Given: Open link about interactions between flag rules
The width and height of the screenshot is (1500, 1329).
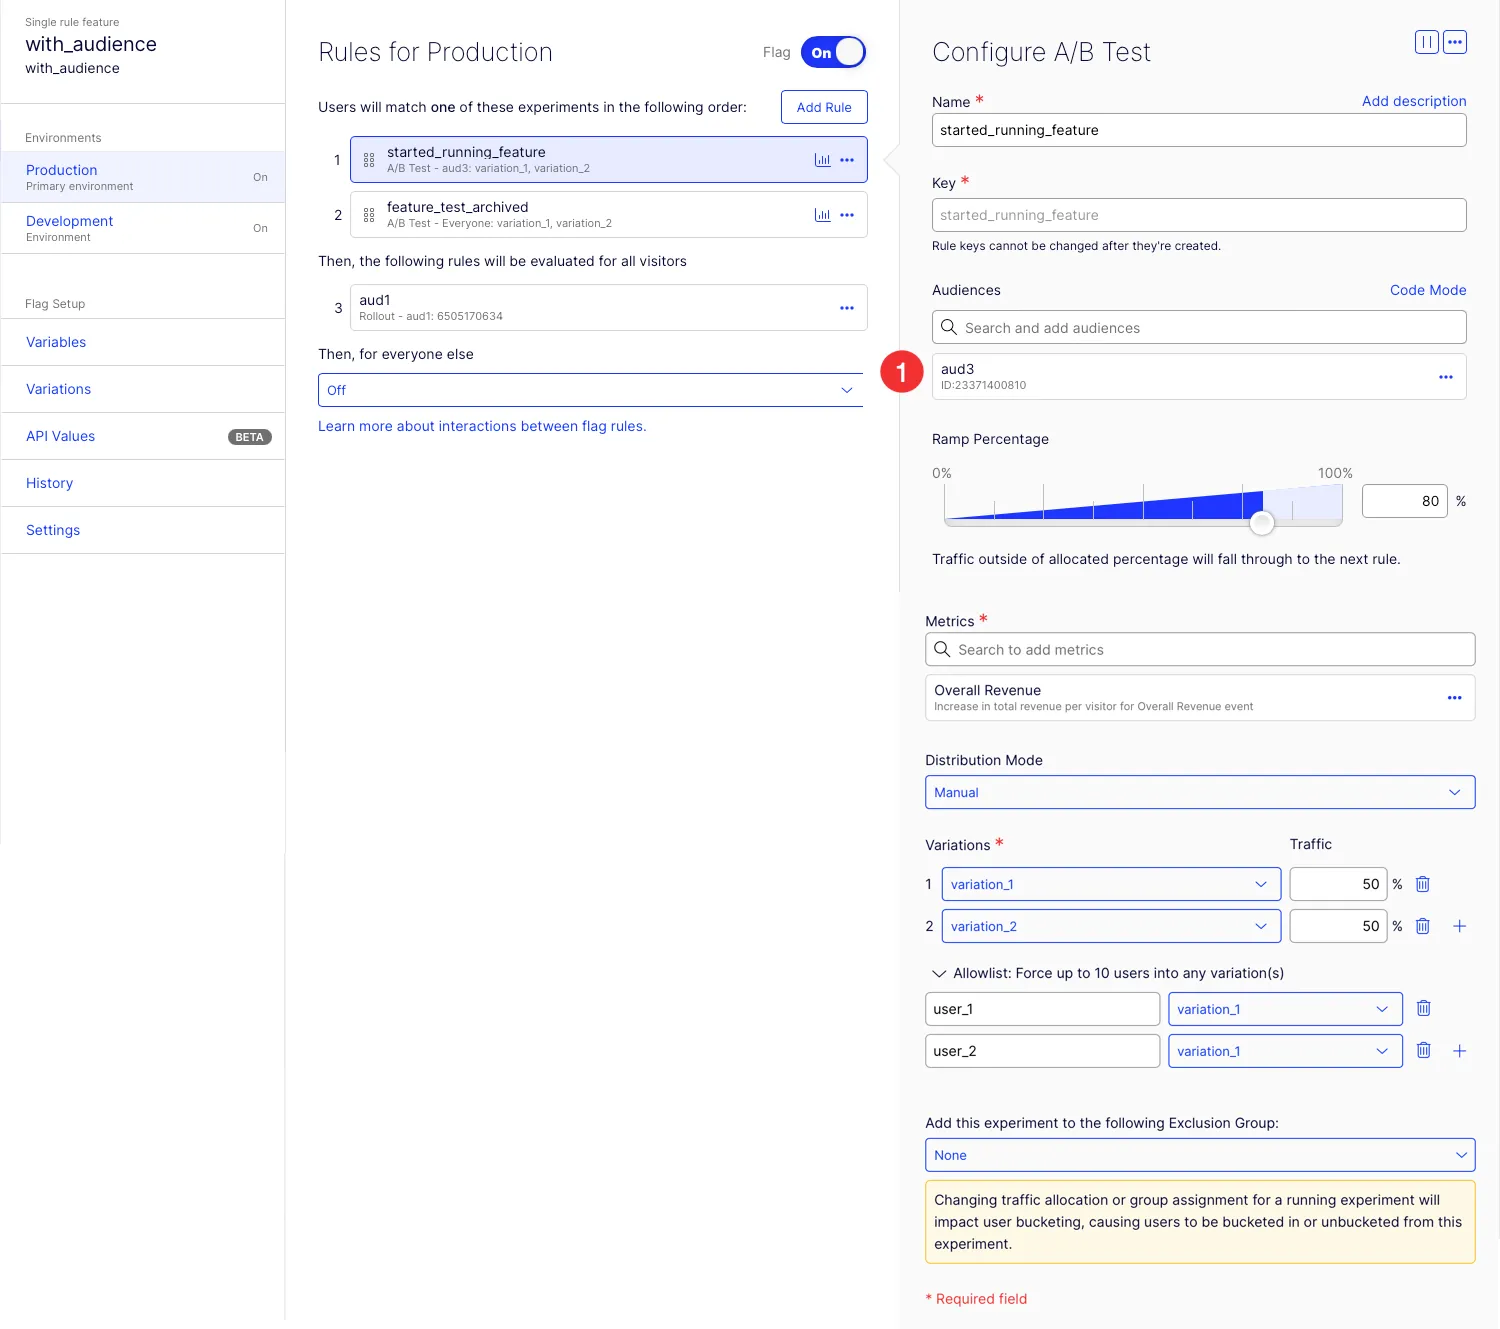Looking at the screenshot, I should point(482,426).
